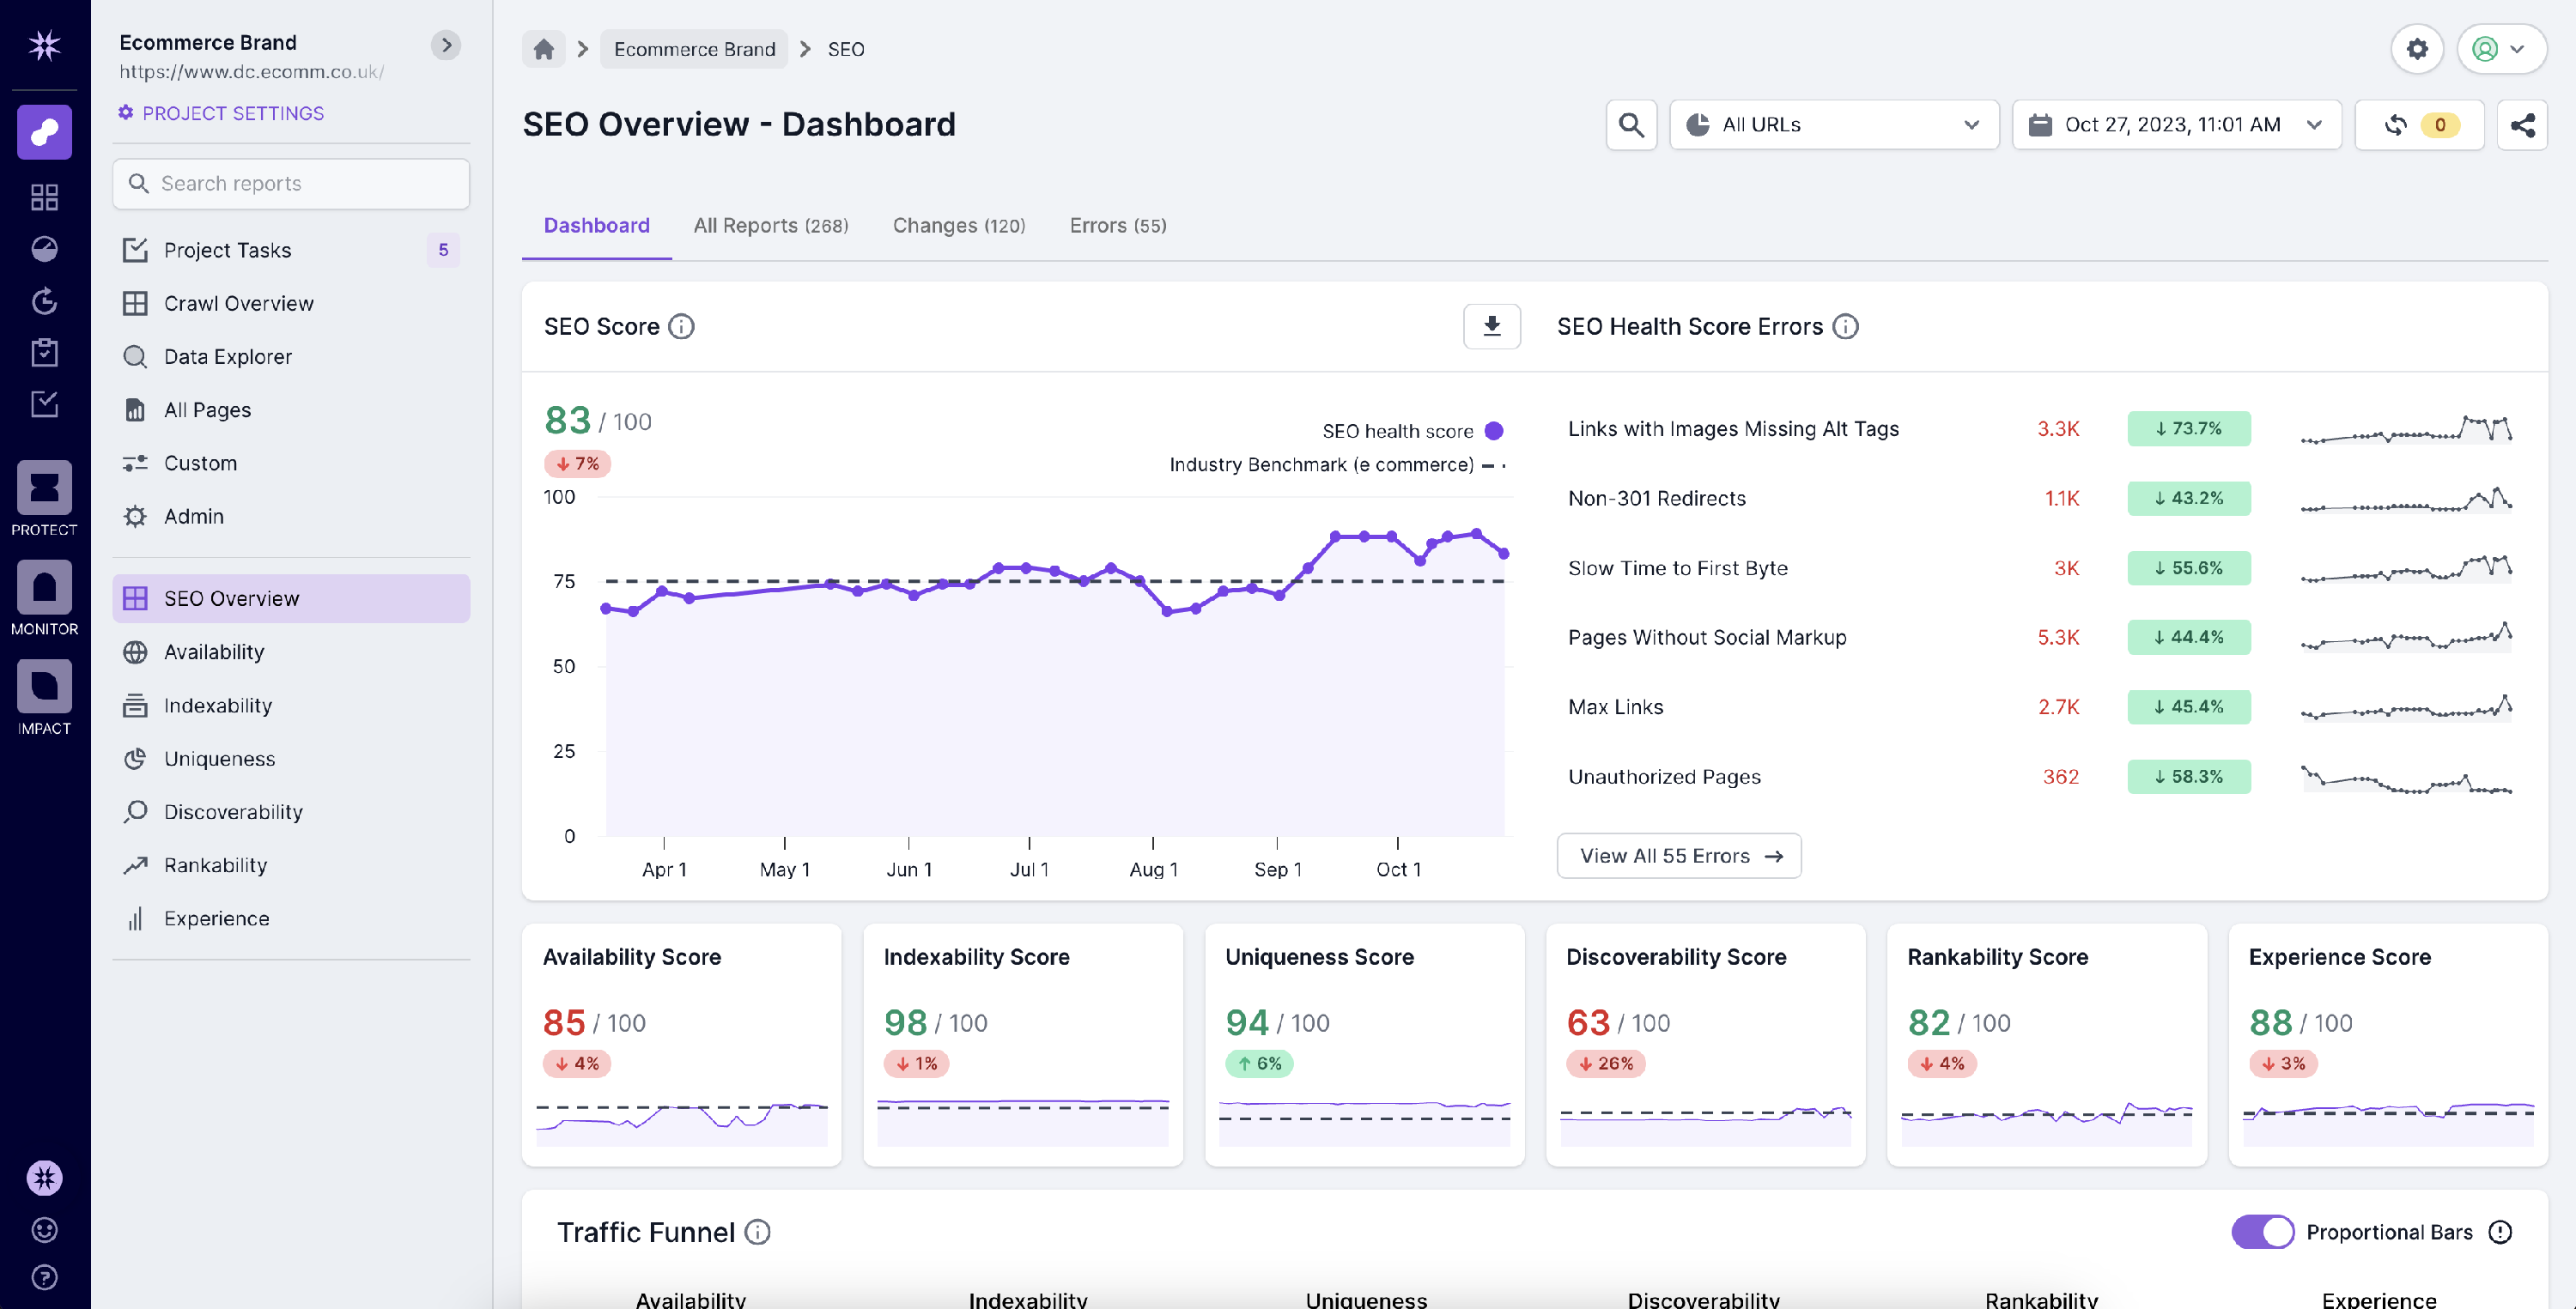Switch to the Dashboard tab
The width and height of the screenshot is (2576, 1309).
point(597,226)
